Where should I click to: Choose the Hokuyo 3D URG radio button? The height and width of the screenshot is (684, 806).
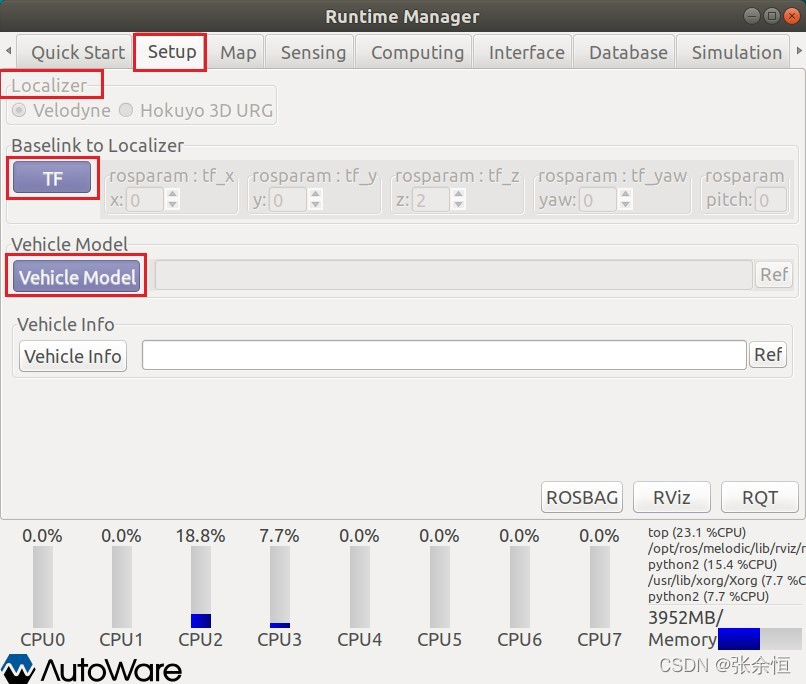pos(126,110)
